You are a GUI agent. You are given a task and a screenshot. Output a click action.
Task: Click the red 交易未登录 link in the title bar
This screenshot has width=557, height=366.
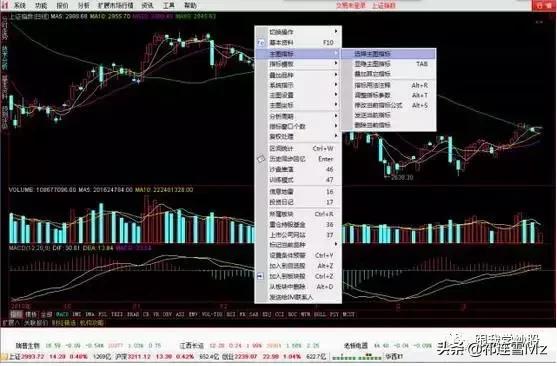click(351, 5)
